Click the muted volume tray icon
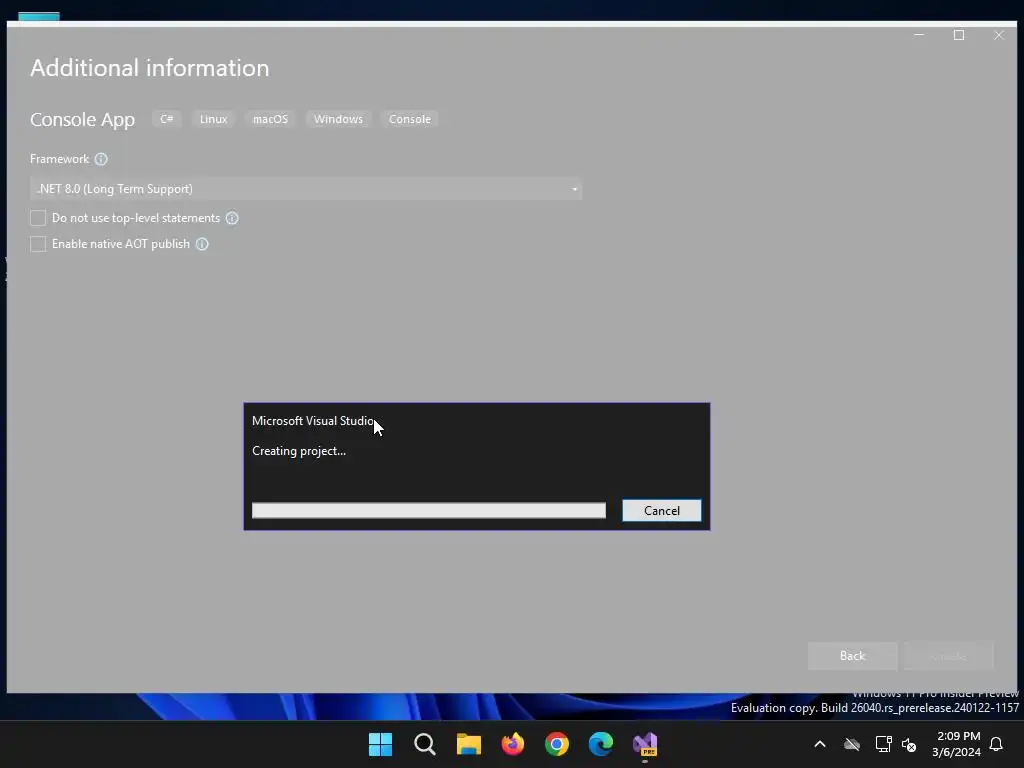This screenshot has width=1024, height=768. coord(909,744)
